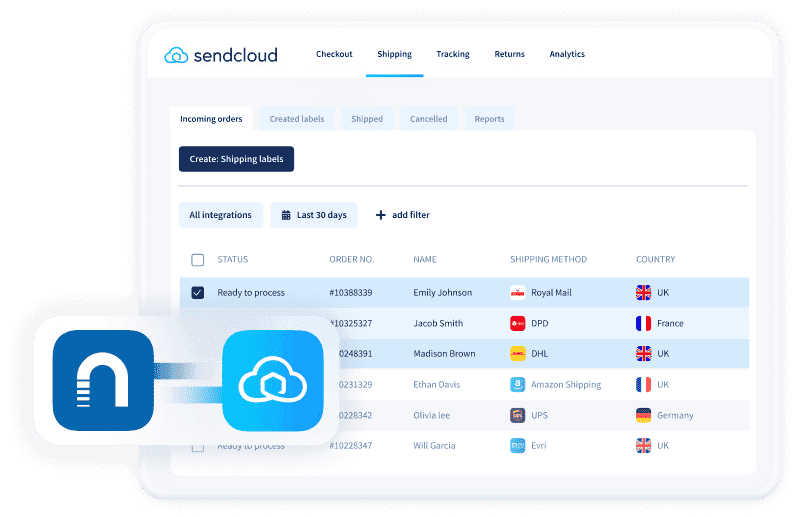799x517 pixels.
Task: Click the flag icon in Ethan Davis row
Action: click(x=644, y=385)
